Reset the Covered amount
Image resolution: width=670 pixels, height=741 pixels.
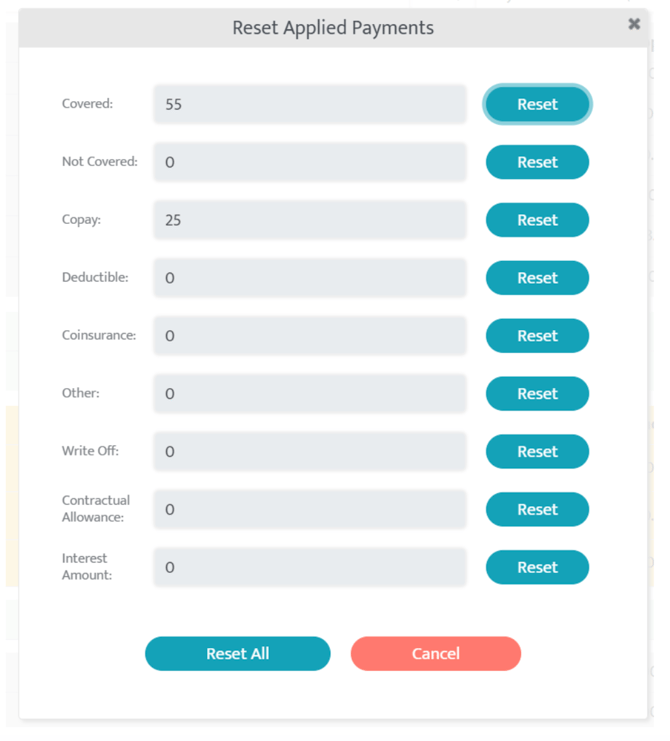coord(537,104)
